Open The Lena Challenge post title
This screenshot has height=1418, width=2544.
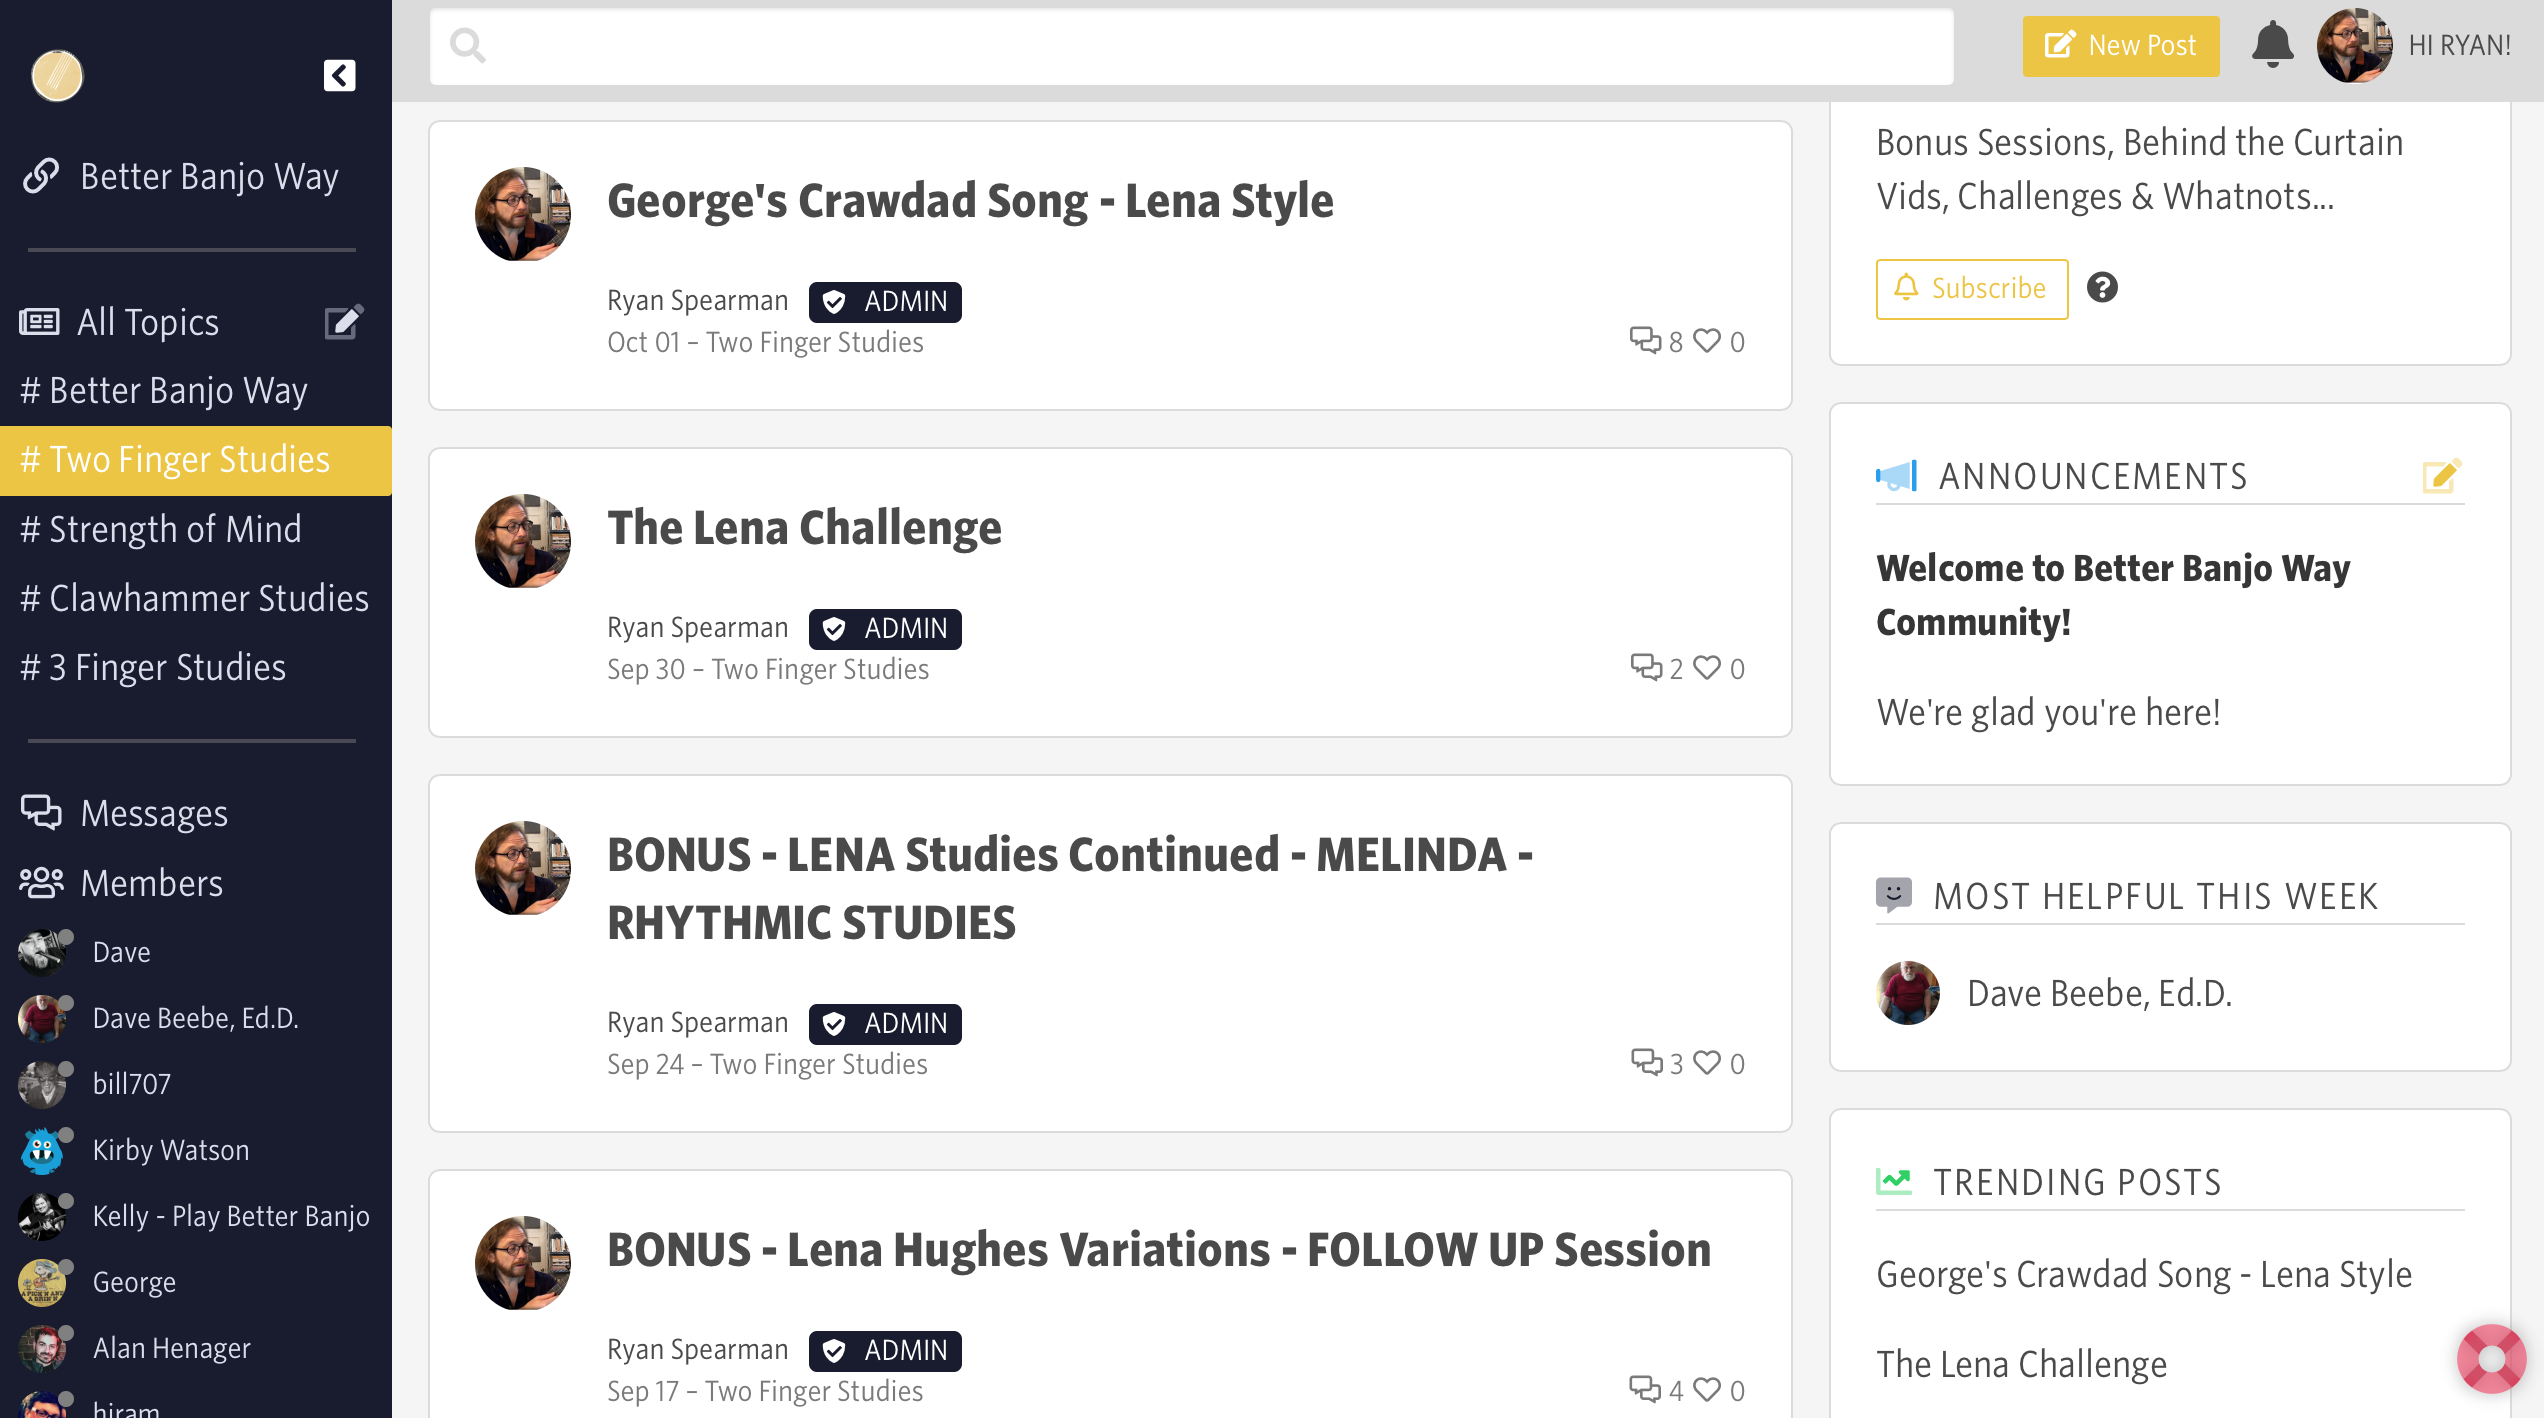(x=804, y=527)
